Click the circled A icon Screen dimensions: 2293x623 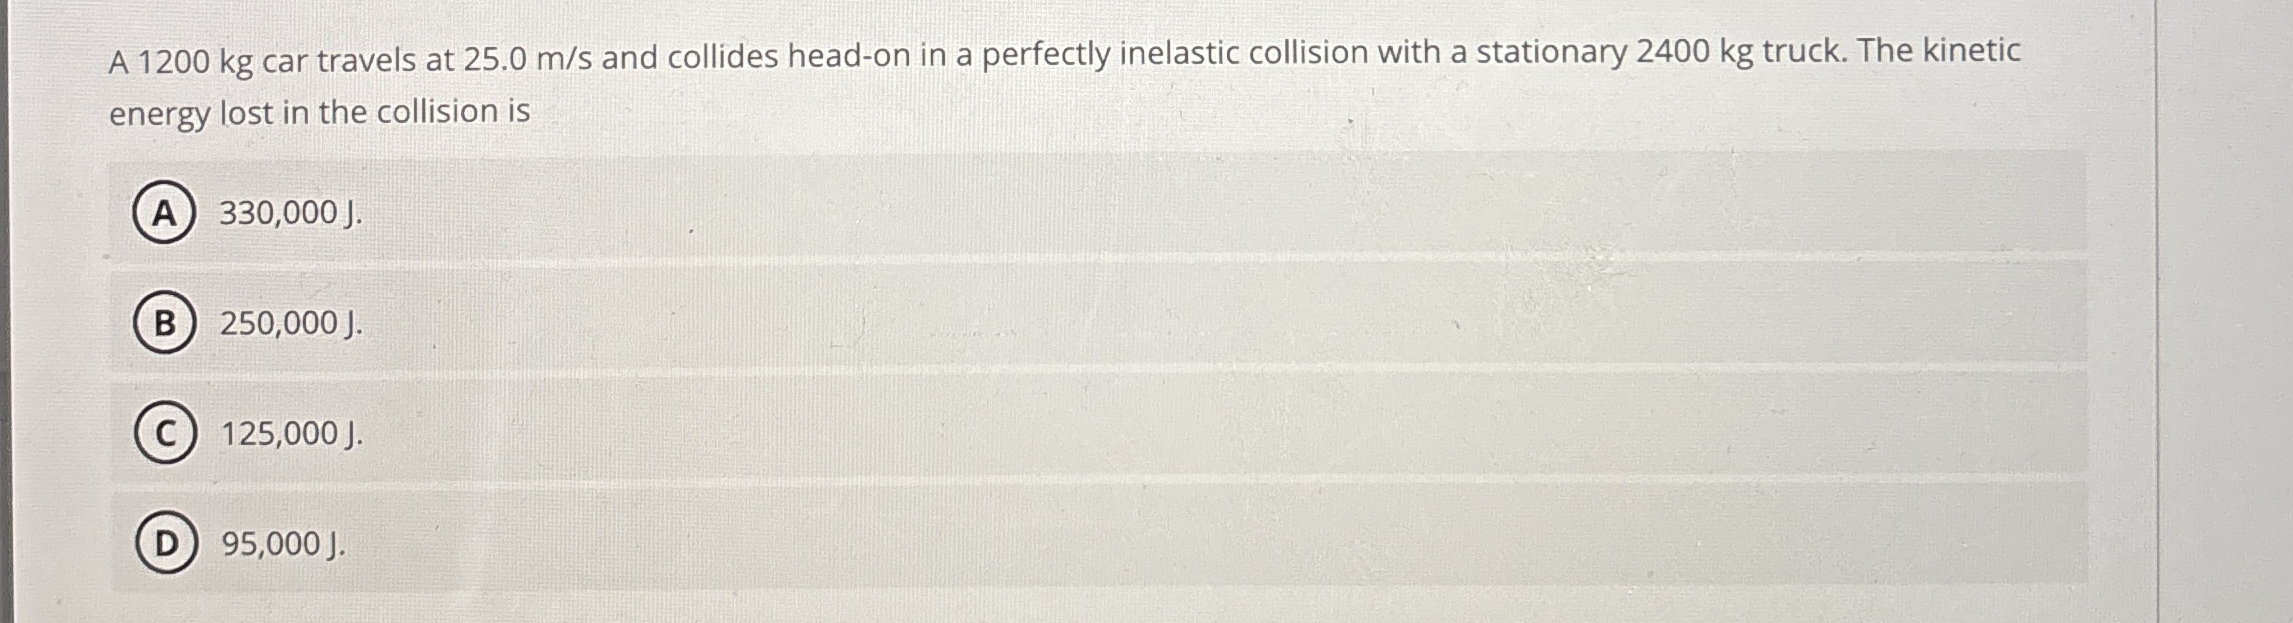(x=166, y=212)
